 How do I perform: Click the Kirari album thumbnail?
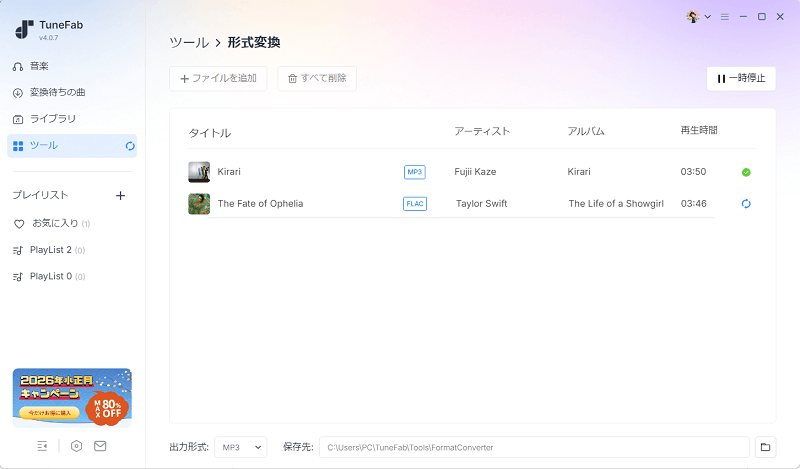tap(199, 172)
